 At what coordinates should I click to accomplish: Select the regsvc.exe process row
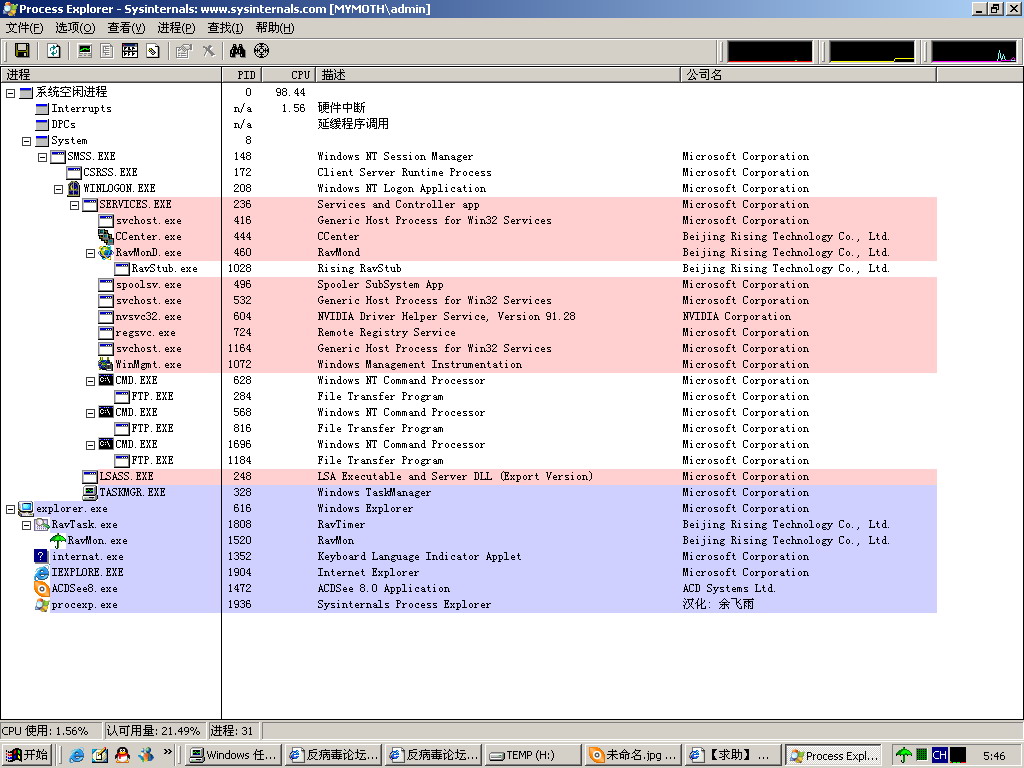469,332
